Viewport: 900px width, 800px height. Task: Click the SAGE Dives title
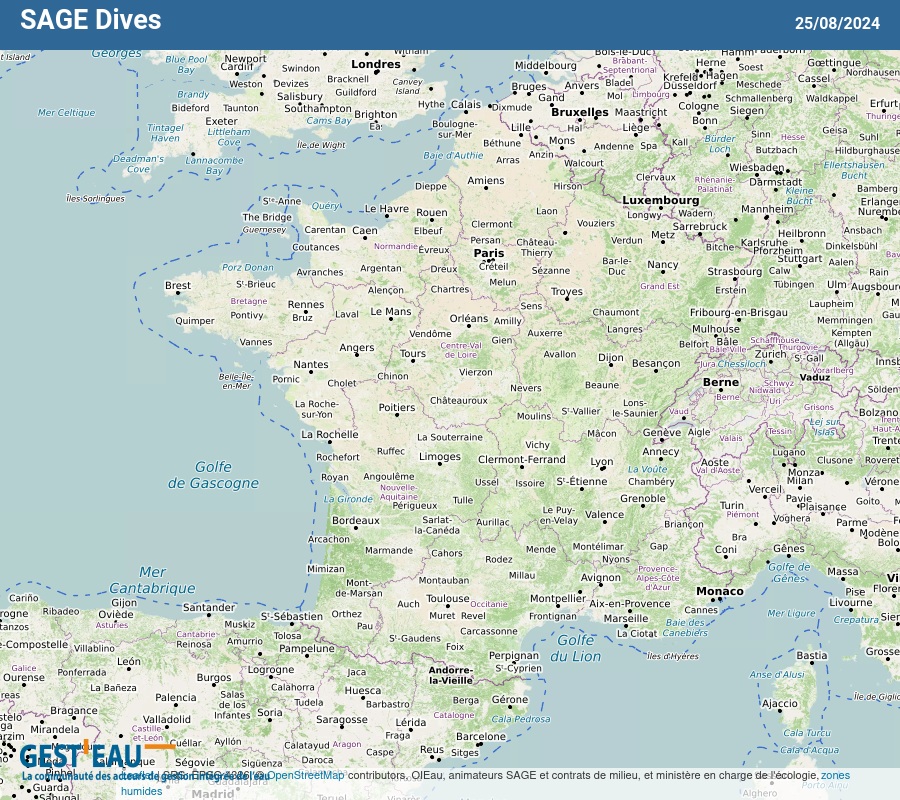tap(90, 20)
